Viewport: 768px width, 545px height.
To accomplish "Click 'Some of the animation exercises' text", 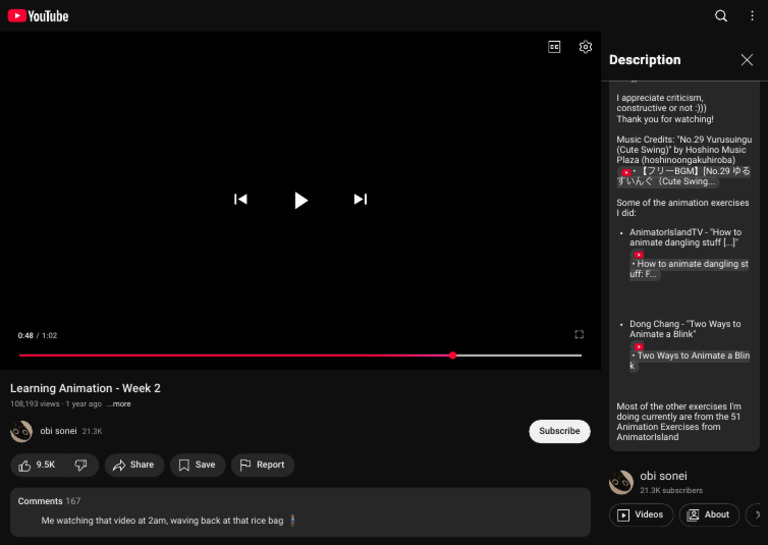I will pos(682,208).
